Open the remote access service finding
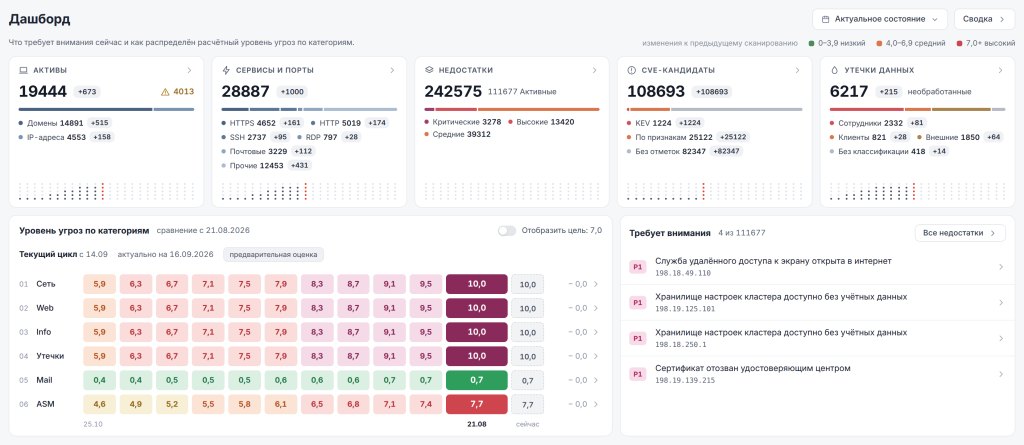The height and width of the screenshot is (445, 1024). click(x=817, y=267)
